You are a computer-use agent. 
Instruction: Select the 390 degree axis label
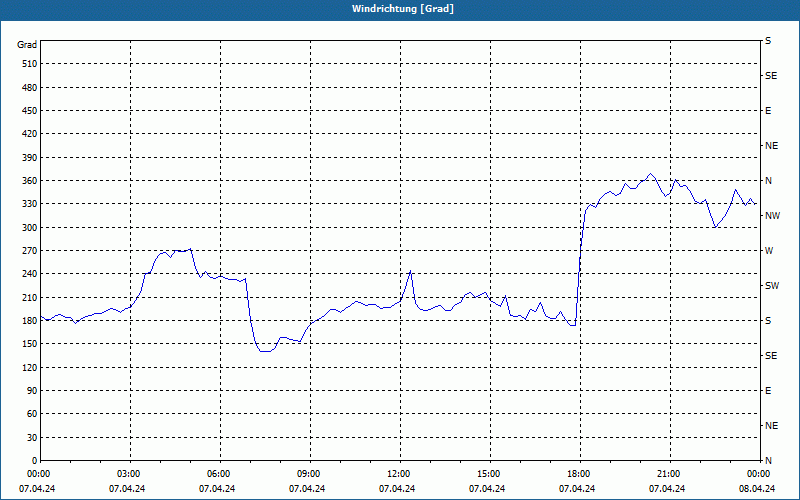coord(30,158)
